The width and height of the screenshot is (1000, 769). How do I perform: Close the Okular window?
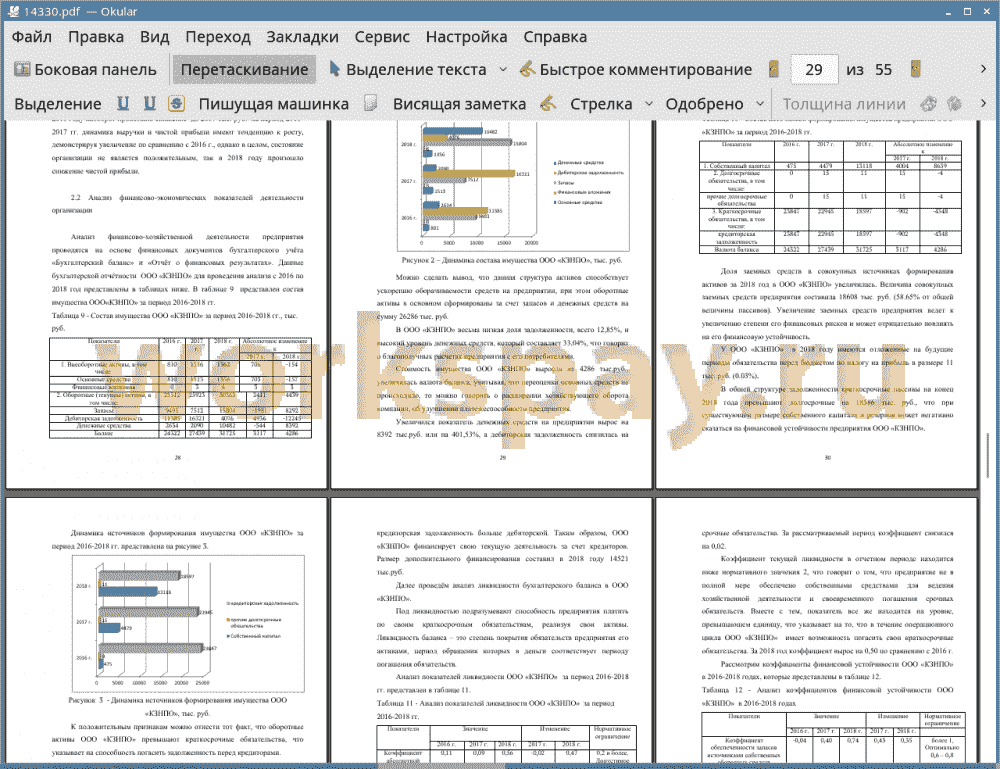coord(987,11)
